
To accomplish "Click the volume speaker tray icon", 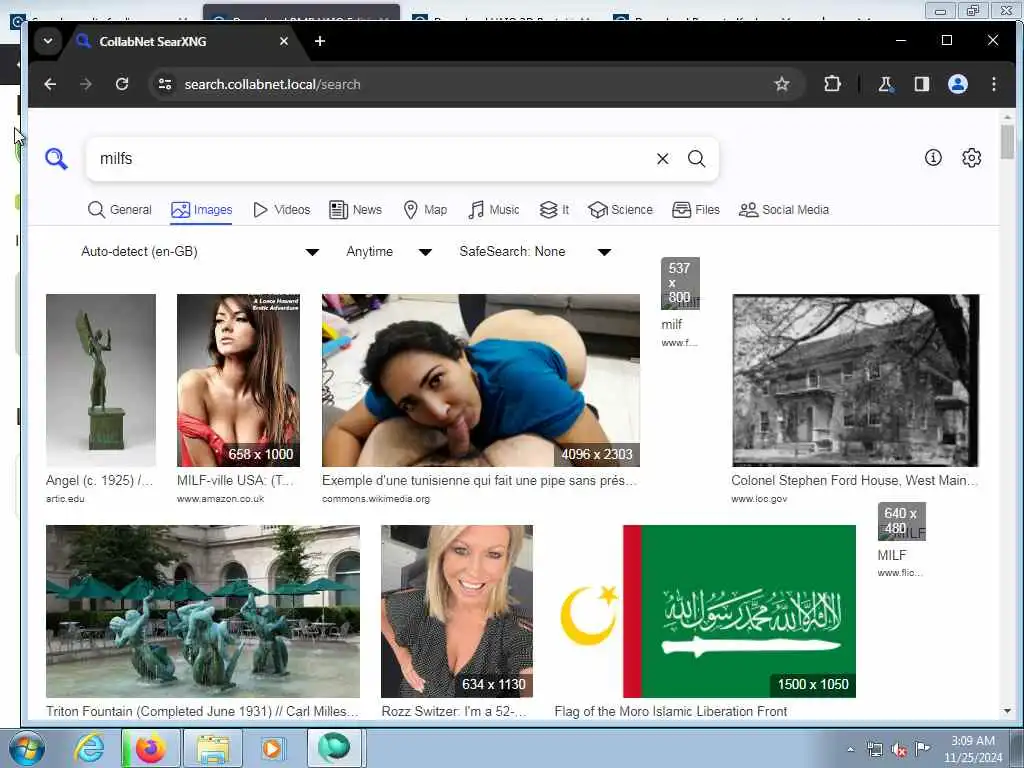I will pyautogui.click(x=898, y=750).
